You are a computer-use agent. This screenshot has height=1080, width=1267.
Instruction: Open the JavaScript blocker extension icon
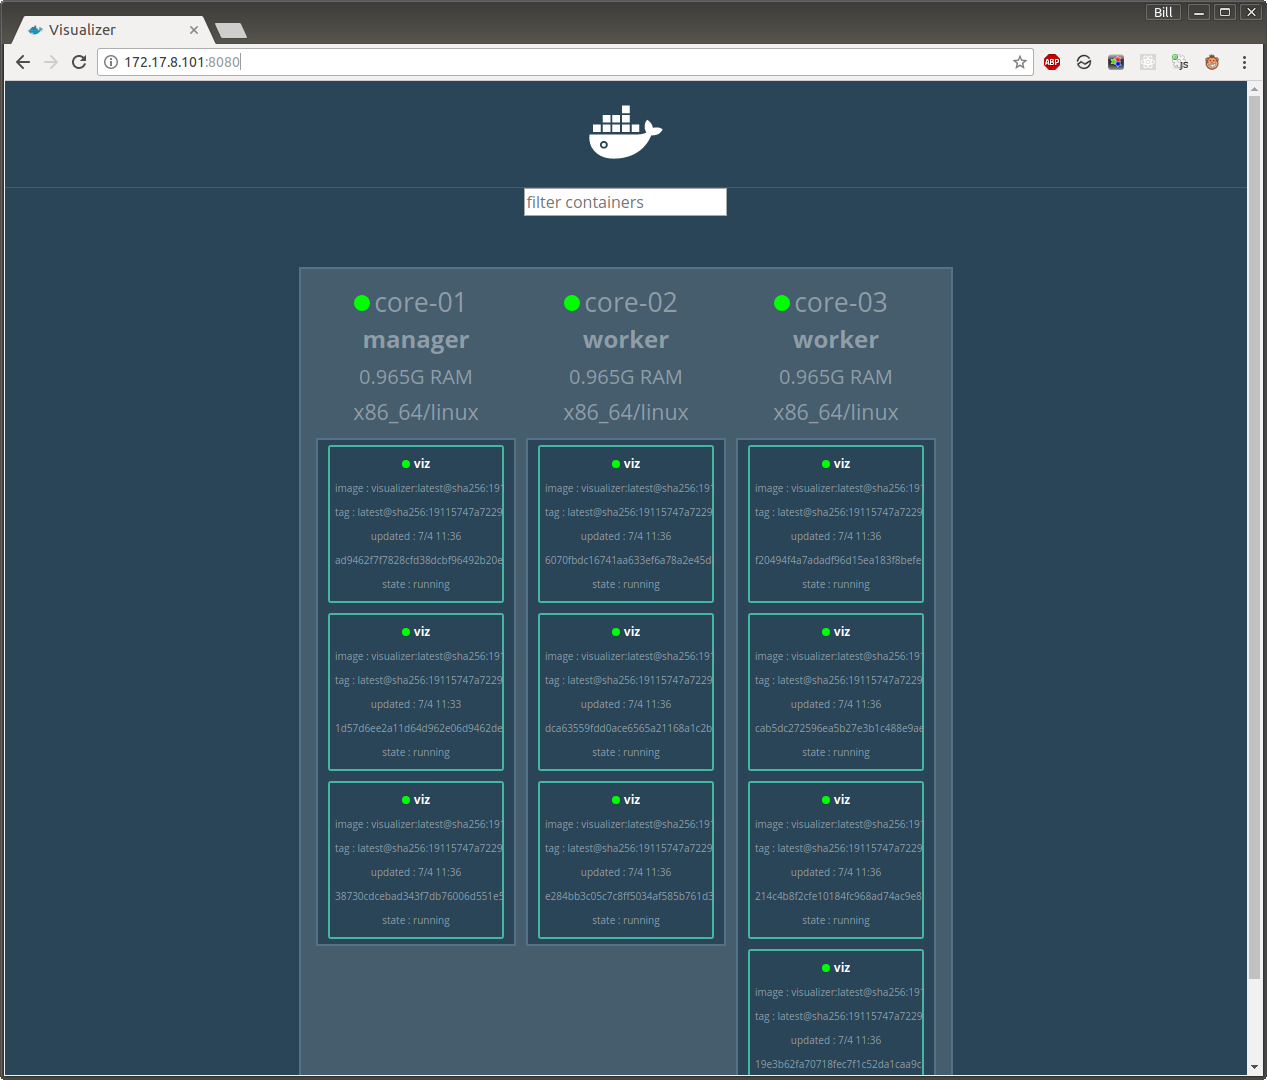click(x=1179, y=61)
